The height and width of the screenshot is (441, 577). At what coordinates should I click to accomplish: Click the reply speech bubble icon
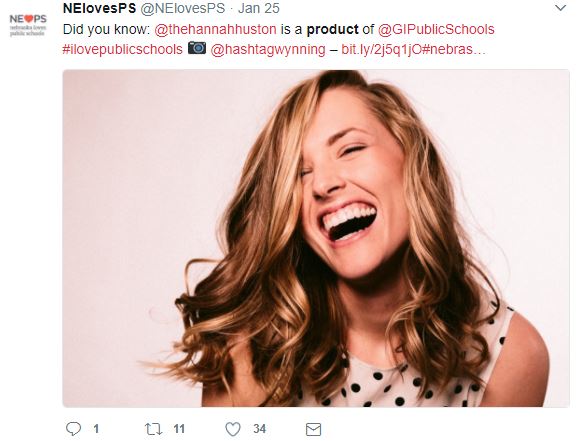tap(73, 429)
